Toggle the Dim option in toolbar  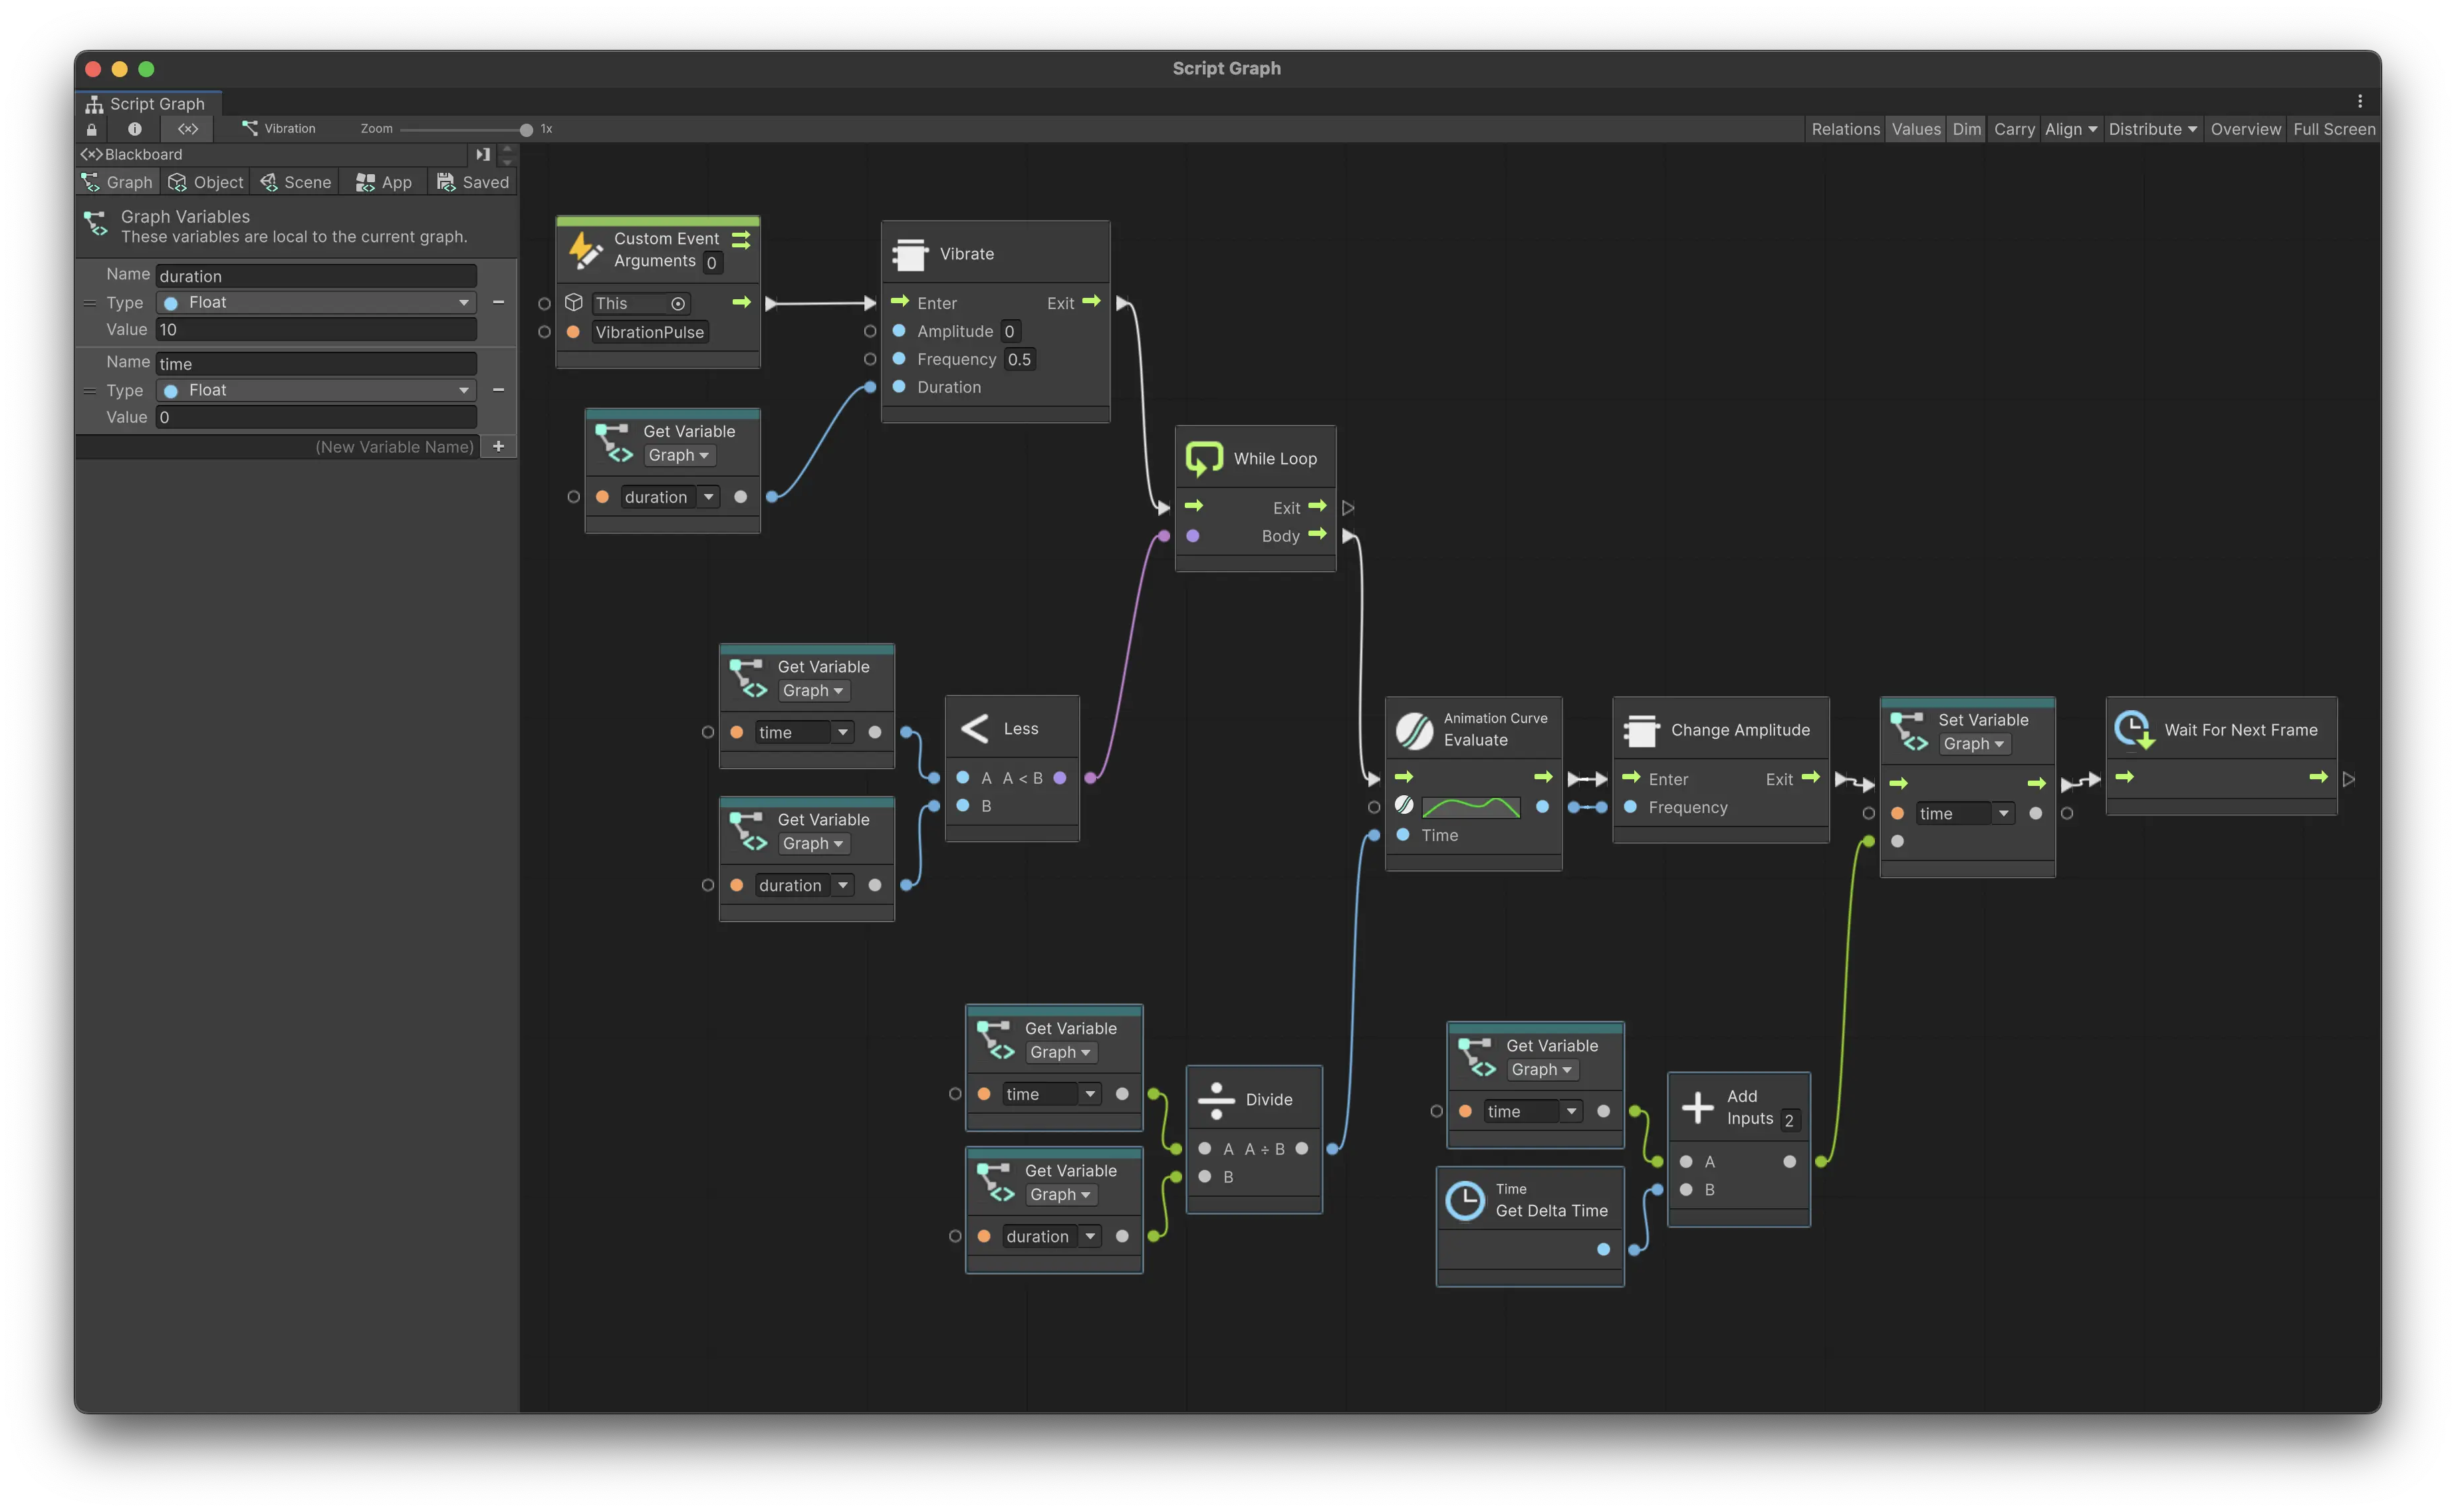point(1966,129)
